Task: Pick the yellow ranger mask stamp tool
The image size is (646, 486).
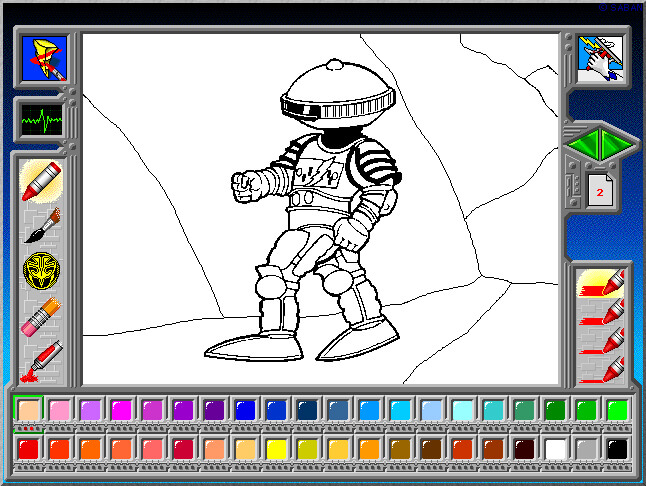Action: tap(41, 271)
